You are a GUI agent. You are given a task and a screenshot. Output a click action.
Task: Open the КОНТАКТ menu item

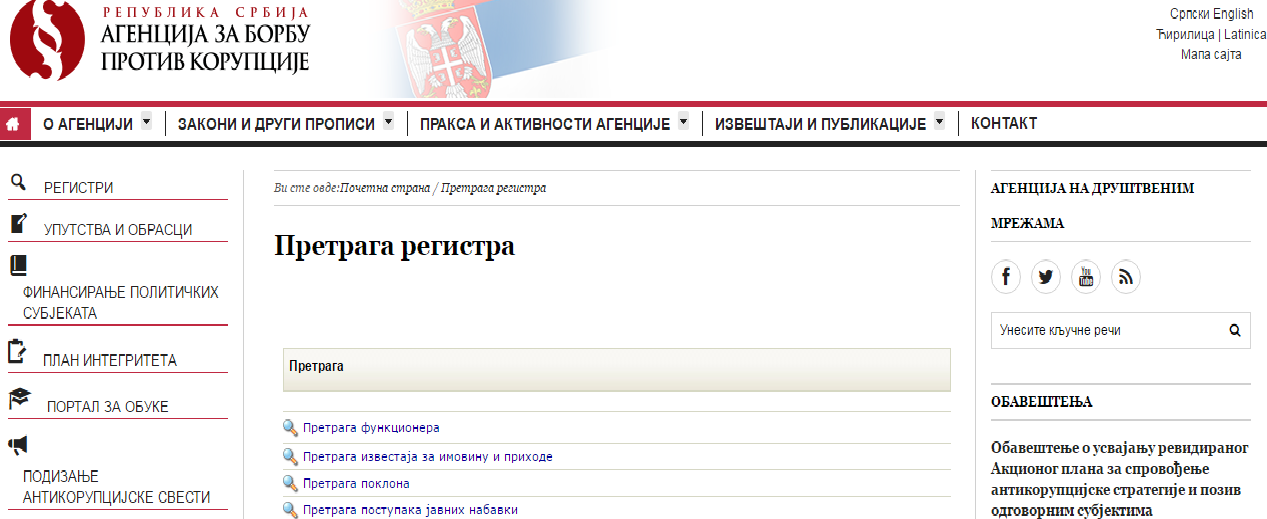[1003, 124]
